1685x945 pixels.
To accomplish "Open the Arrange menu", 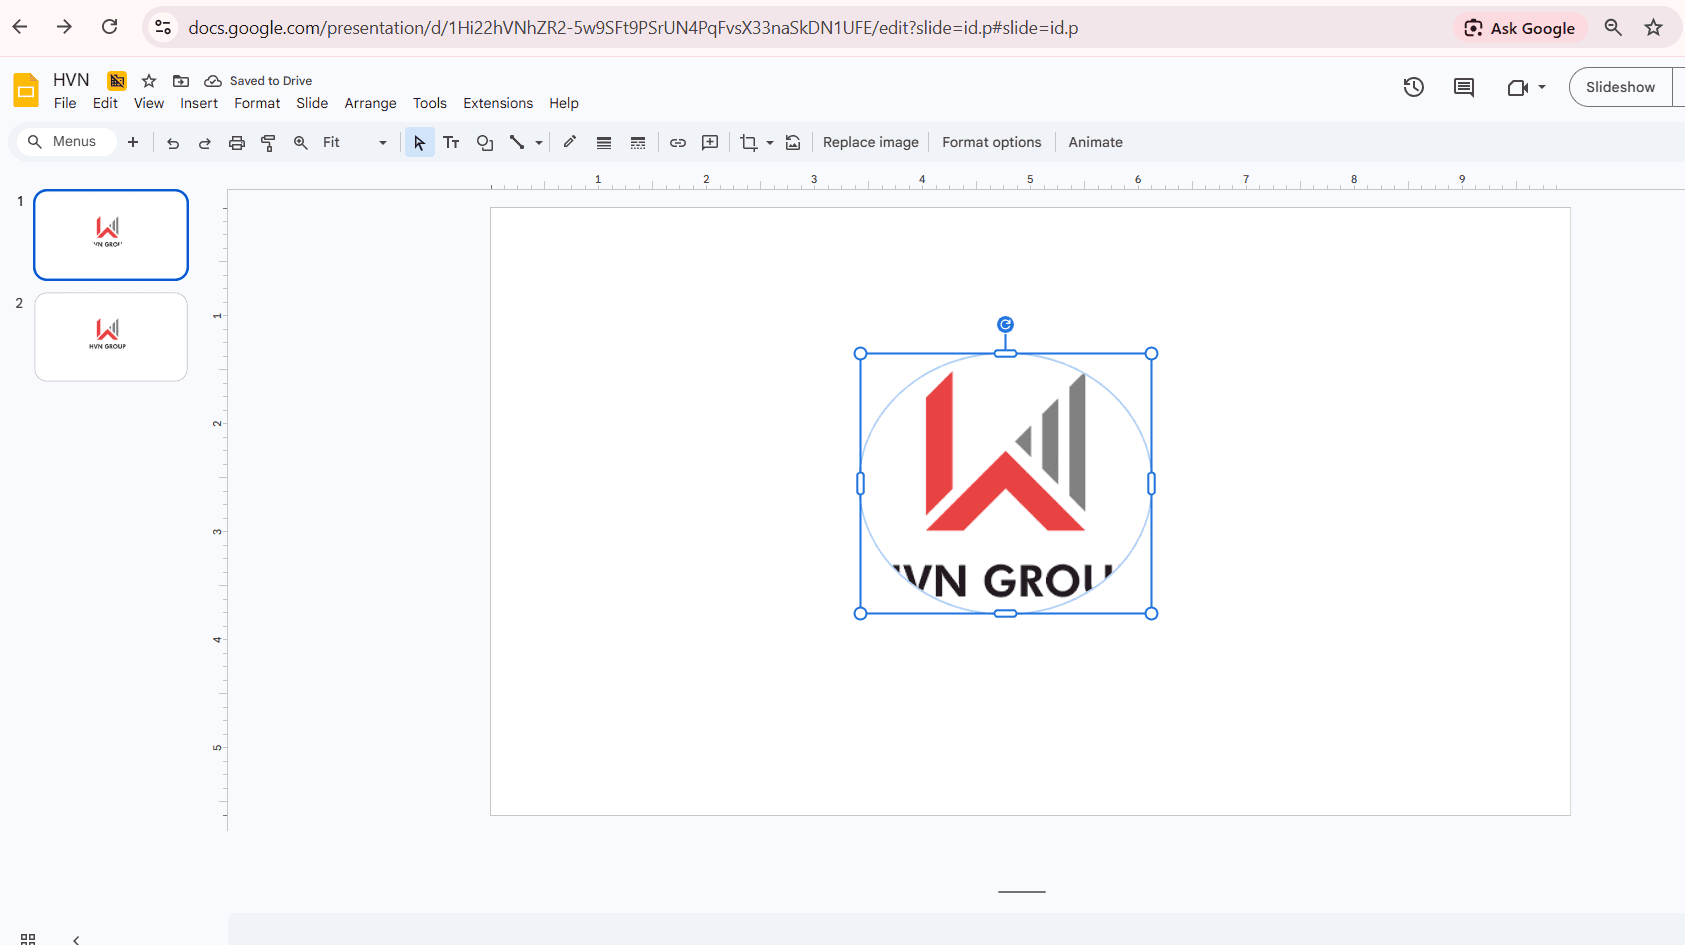I will pos(370,103).
